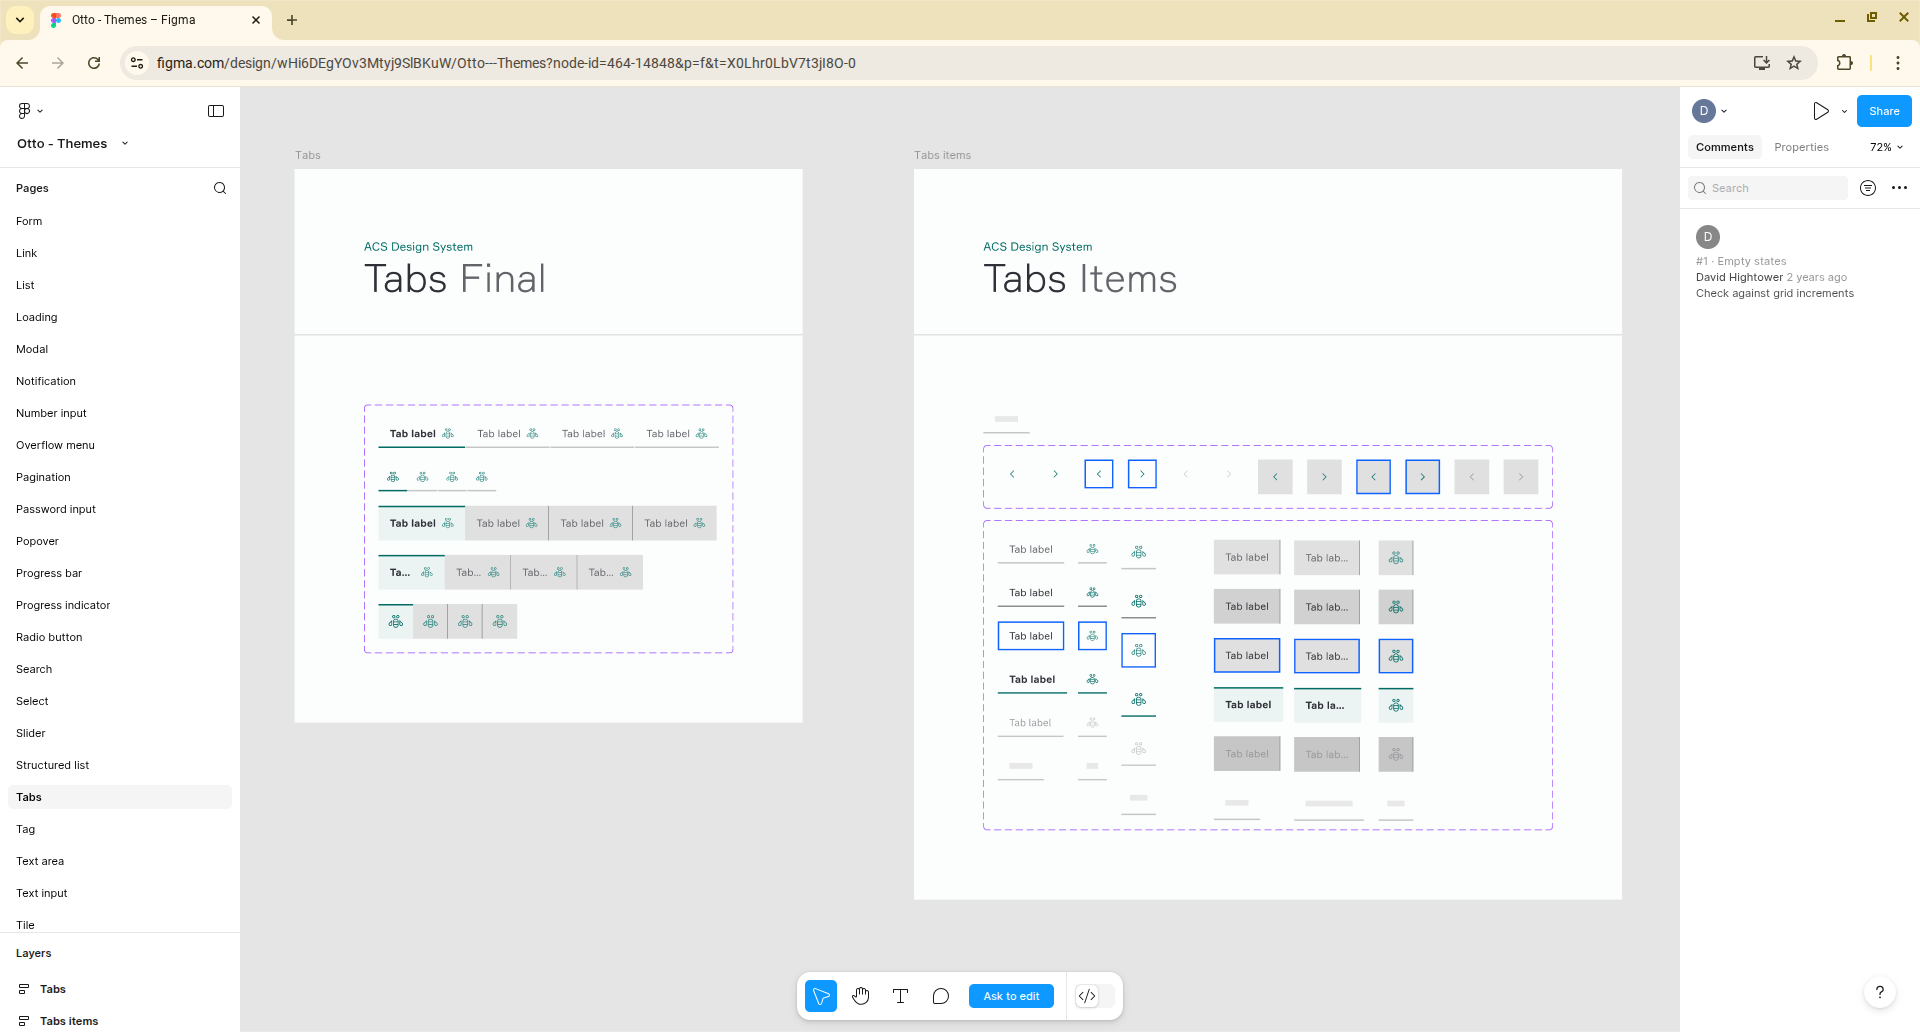Select the Text tool

coord(900,996)
